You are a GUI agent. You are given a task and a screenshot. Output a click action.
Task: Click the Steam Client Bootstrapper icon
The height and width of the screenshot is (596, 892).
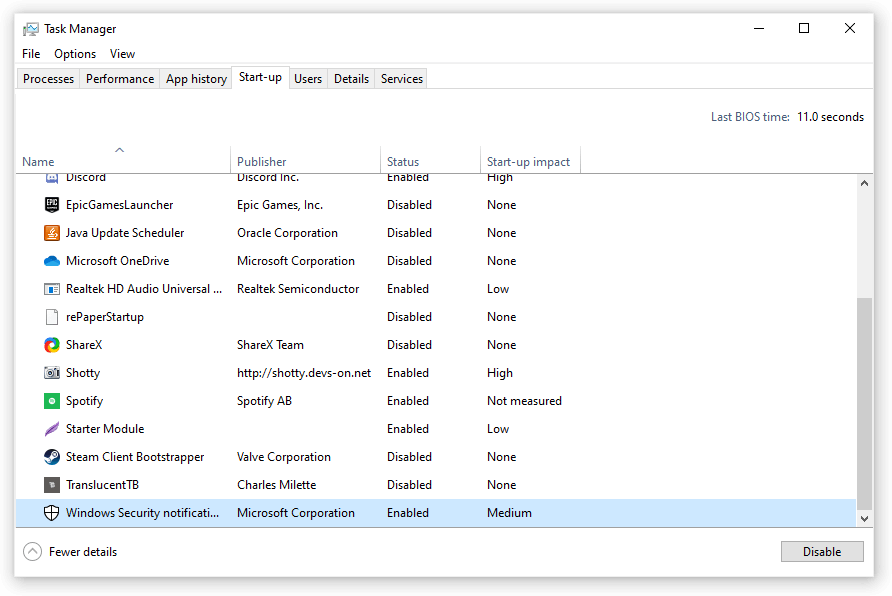(52, 457)
